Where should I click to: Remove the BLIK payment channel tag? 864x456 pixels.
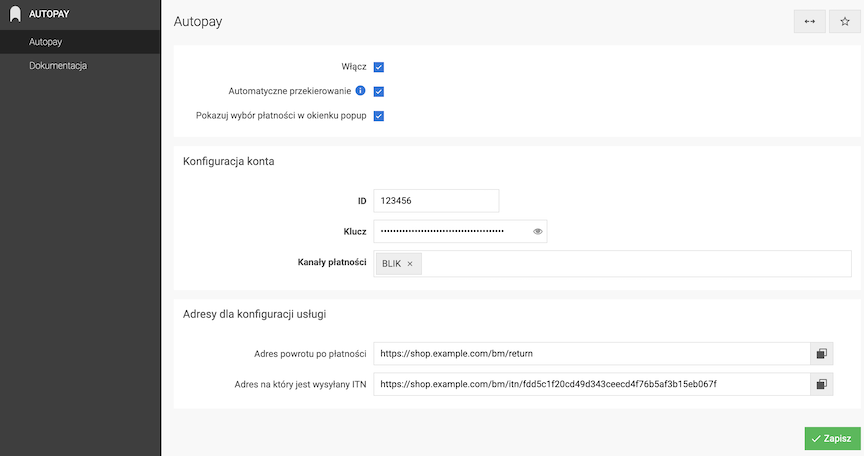point(410,264)
